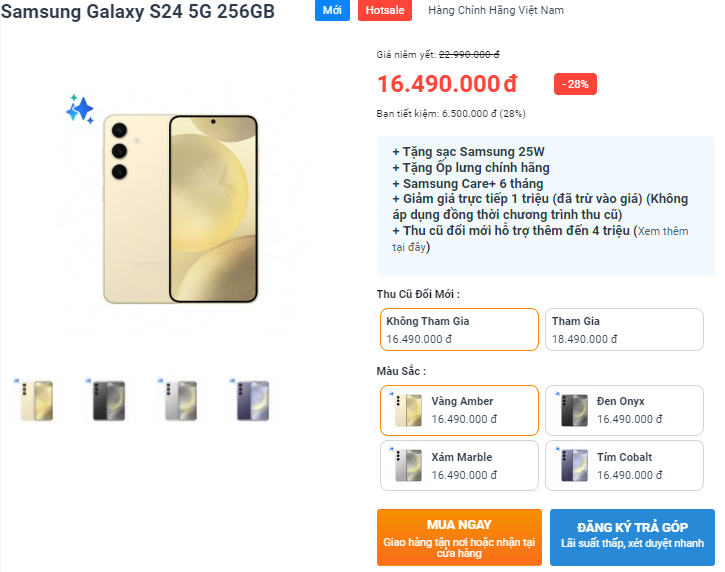Choose the Tím Cobalt color option

click(624, 466)
